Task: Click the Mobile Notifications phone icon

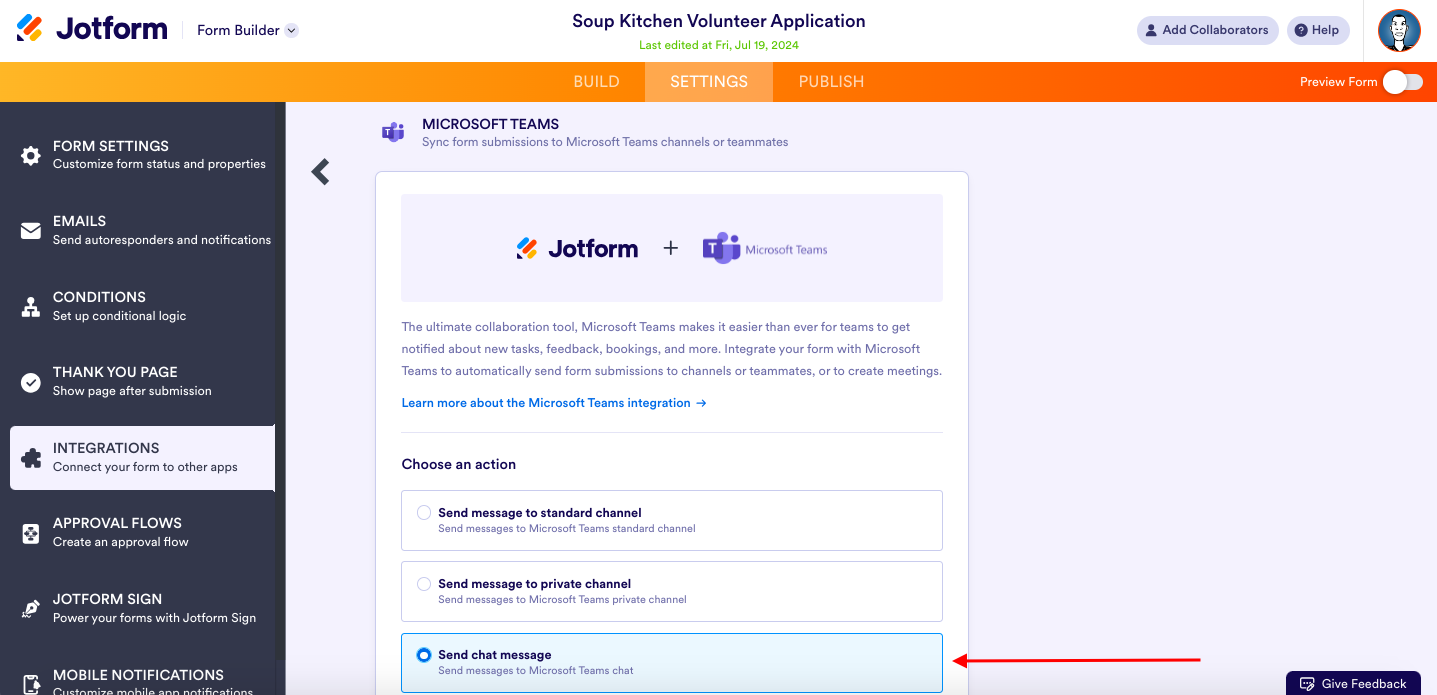Action: click(31, 684)
